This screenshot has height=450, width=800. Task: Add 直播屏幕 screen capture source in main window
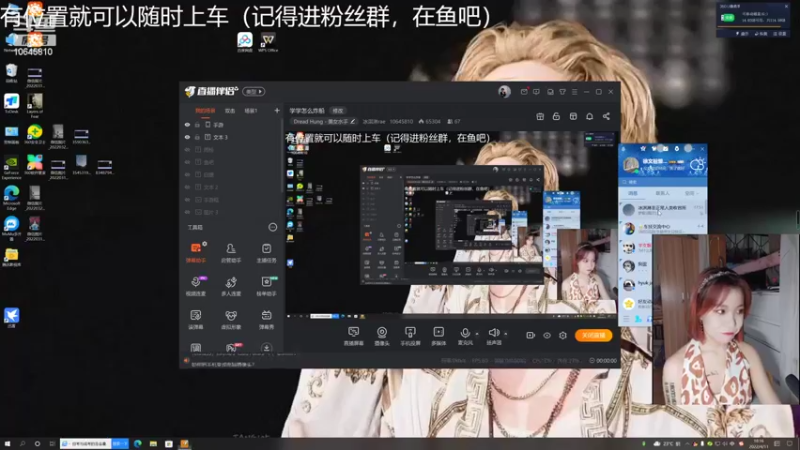[x=353, y=336]
